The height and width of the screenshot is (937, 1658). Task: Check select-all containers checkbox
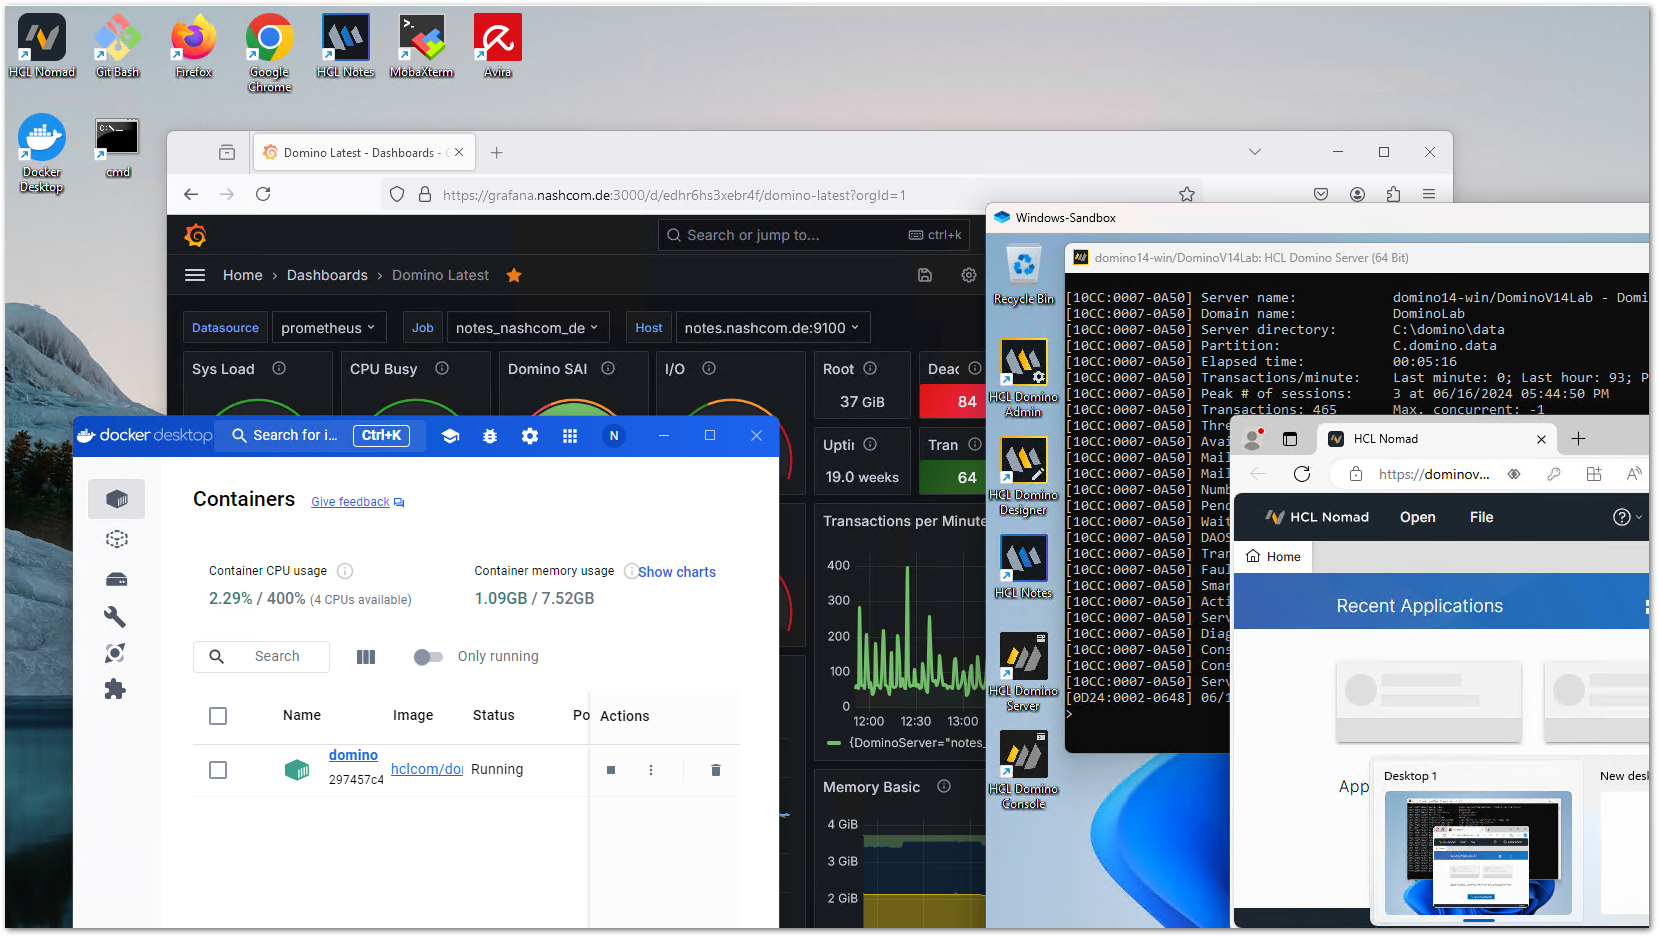(218, 716)
